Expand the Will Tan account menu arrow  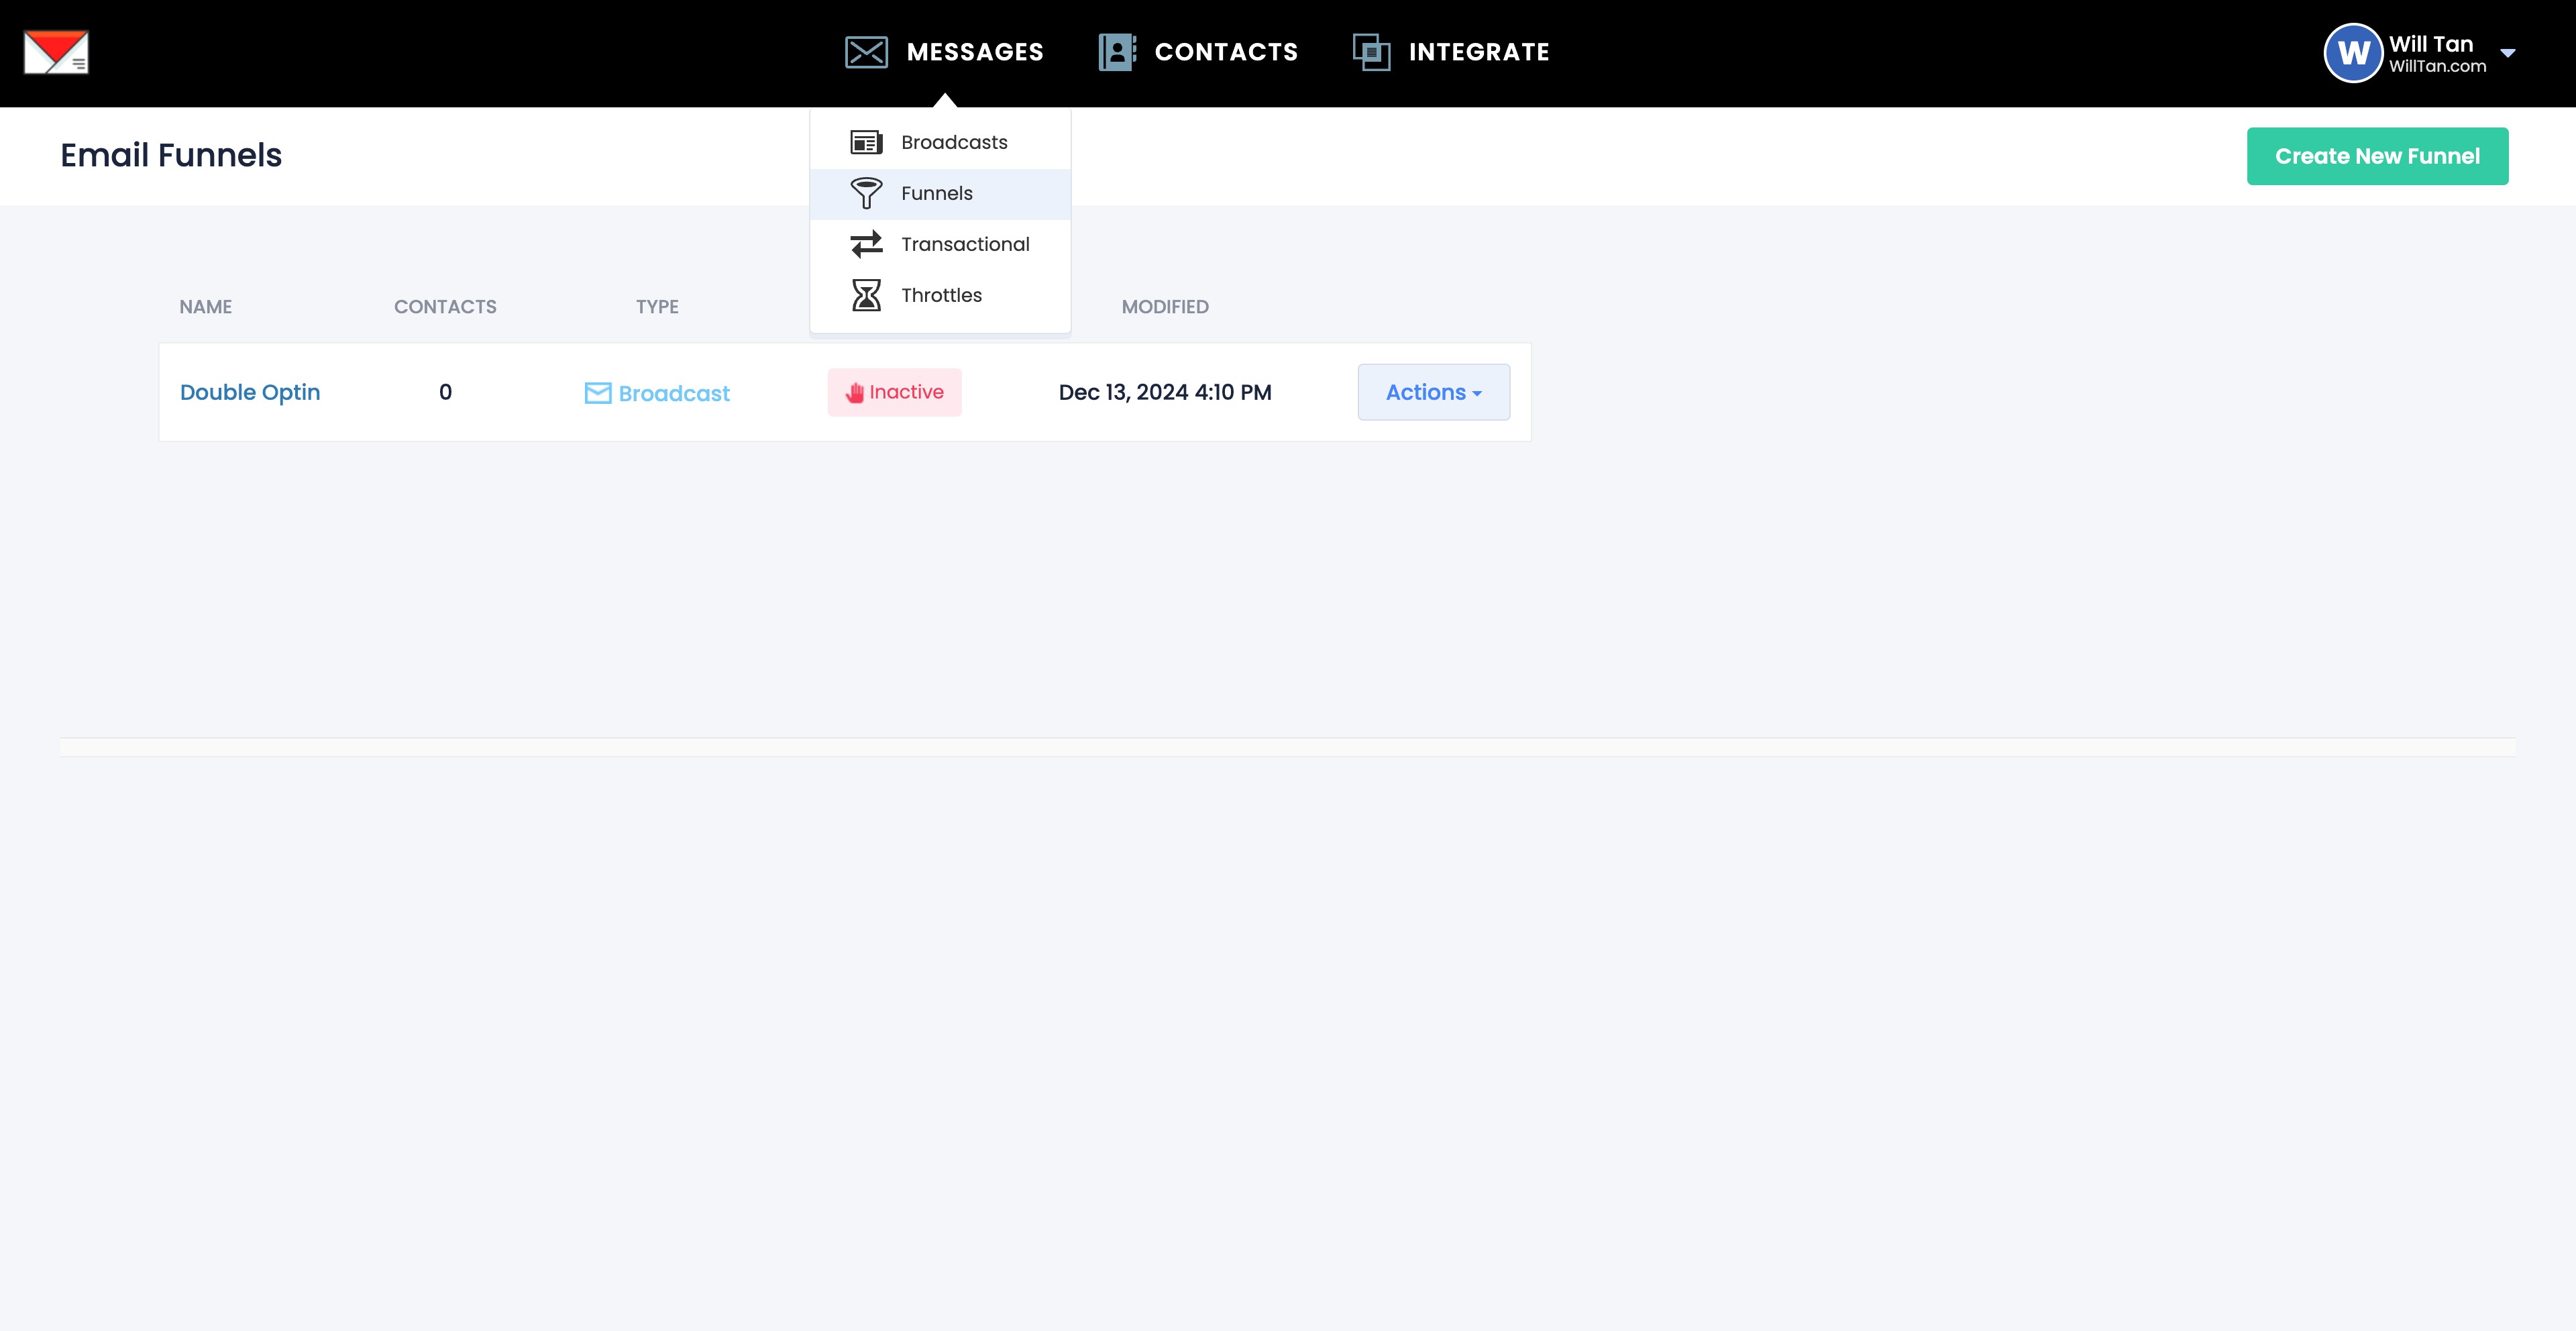tap(2508, 53)
